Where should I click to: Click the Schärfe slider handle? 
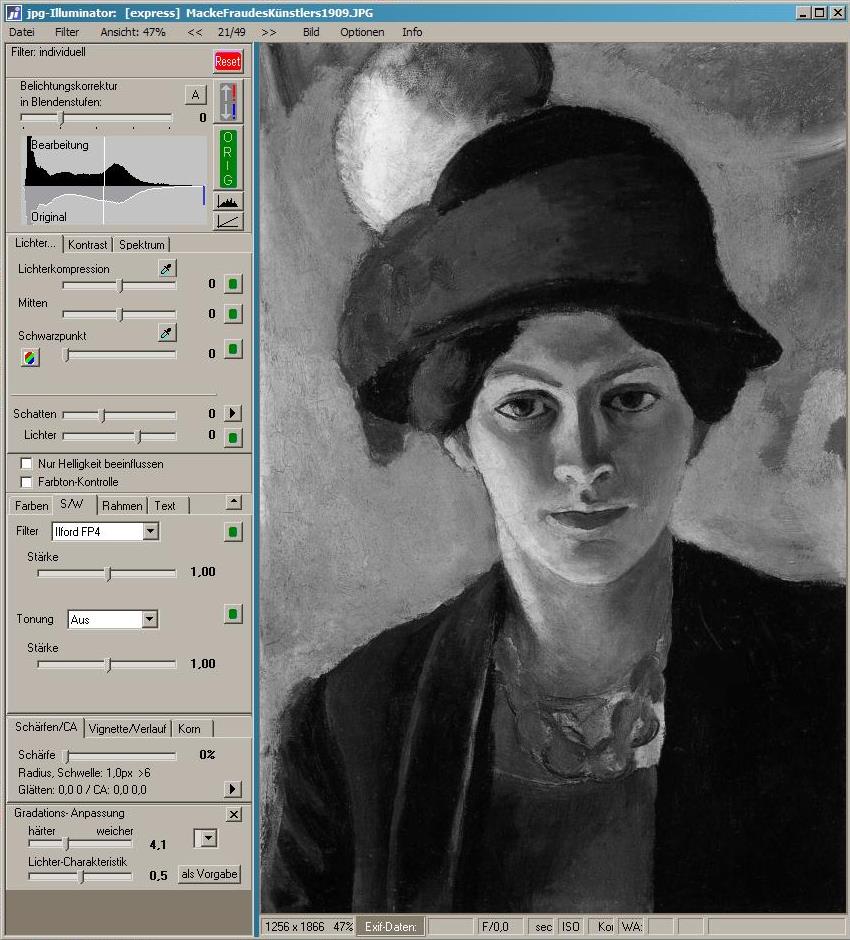click(x=66, y=756)
